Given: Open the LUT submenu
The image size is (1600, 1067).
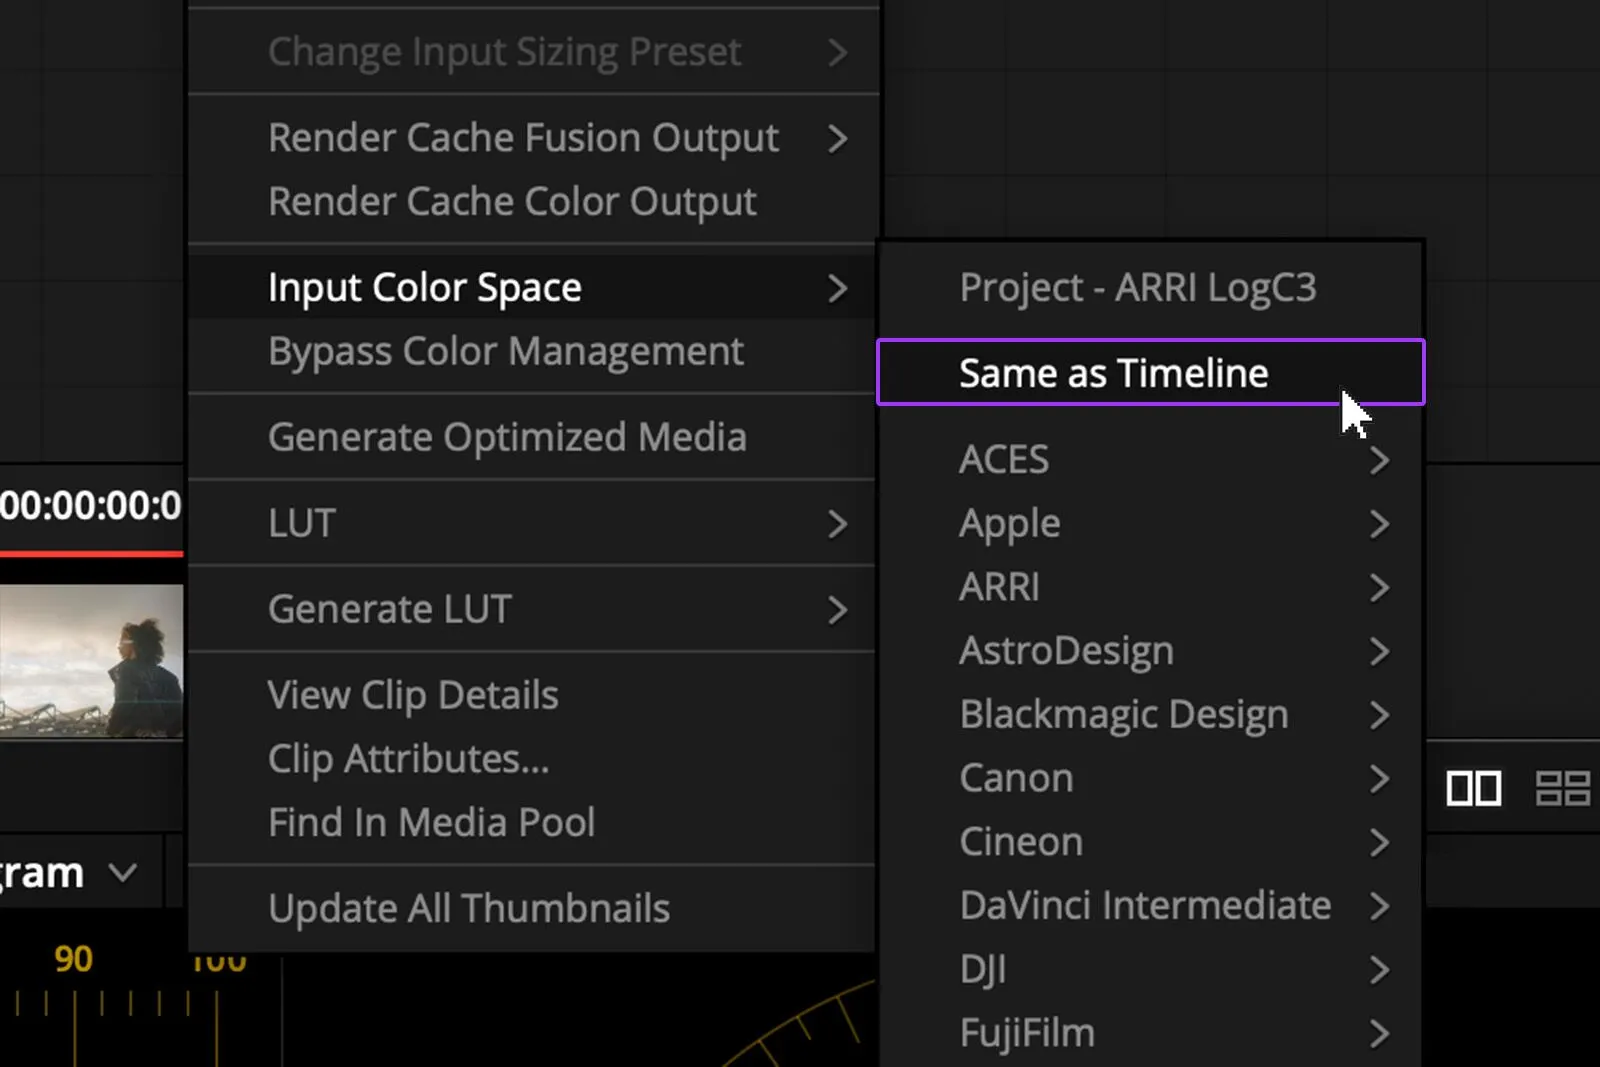Looking at the screenshot, I should click(x=532, y=523).
